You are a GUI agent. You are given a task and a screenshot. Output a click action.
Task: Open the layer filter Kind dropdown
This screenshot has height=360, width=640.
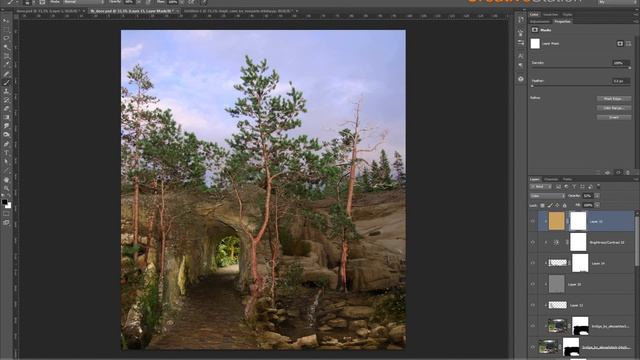click(x=541, y=187)
